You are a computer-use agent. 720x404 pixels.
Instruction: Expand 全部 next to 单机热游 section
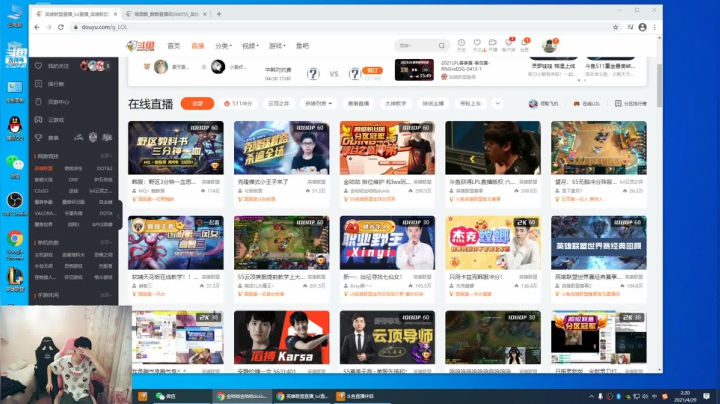[x=106, y=242]
